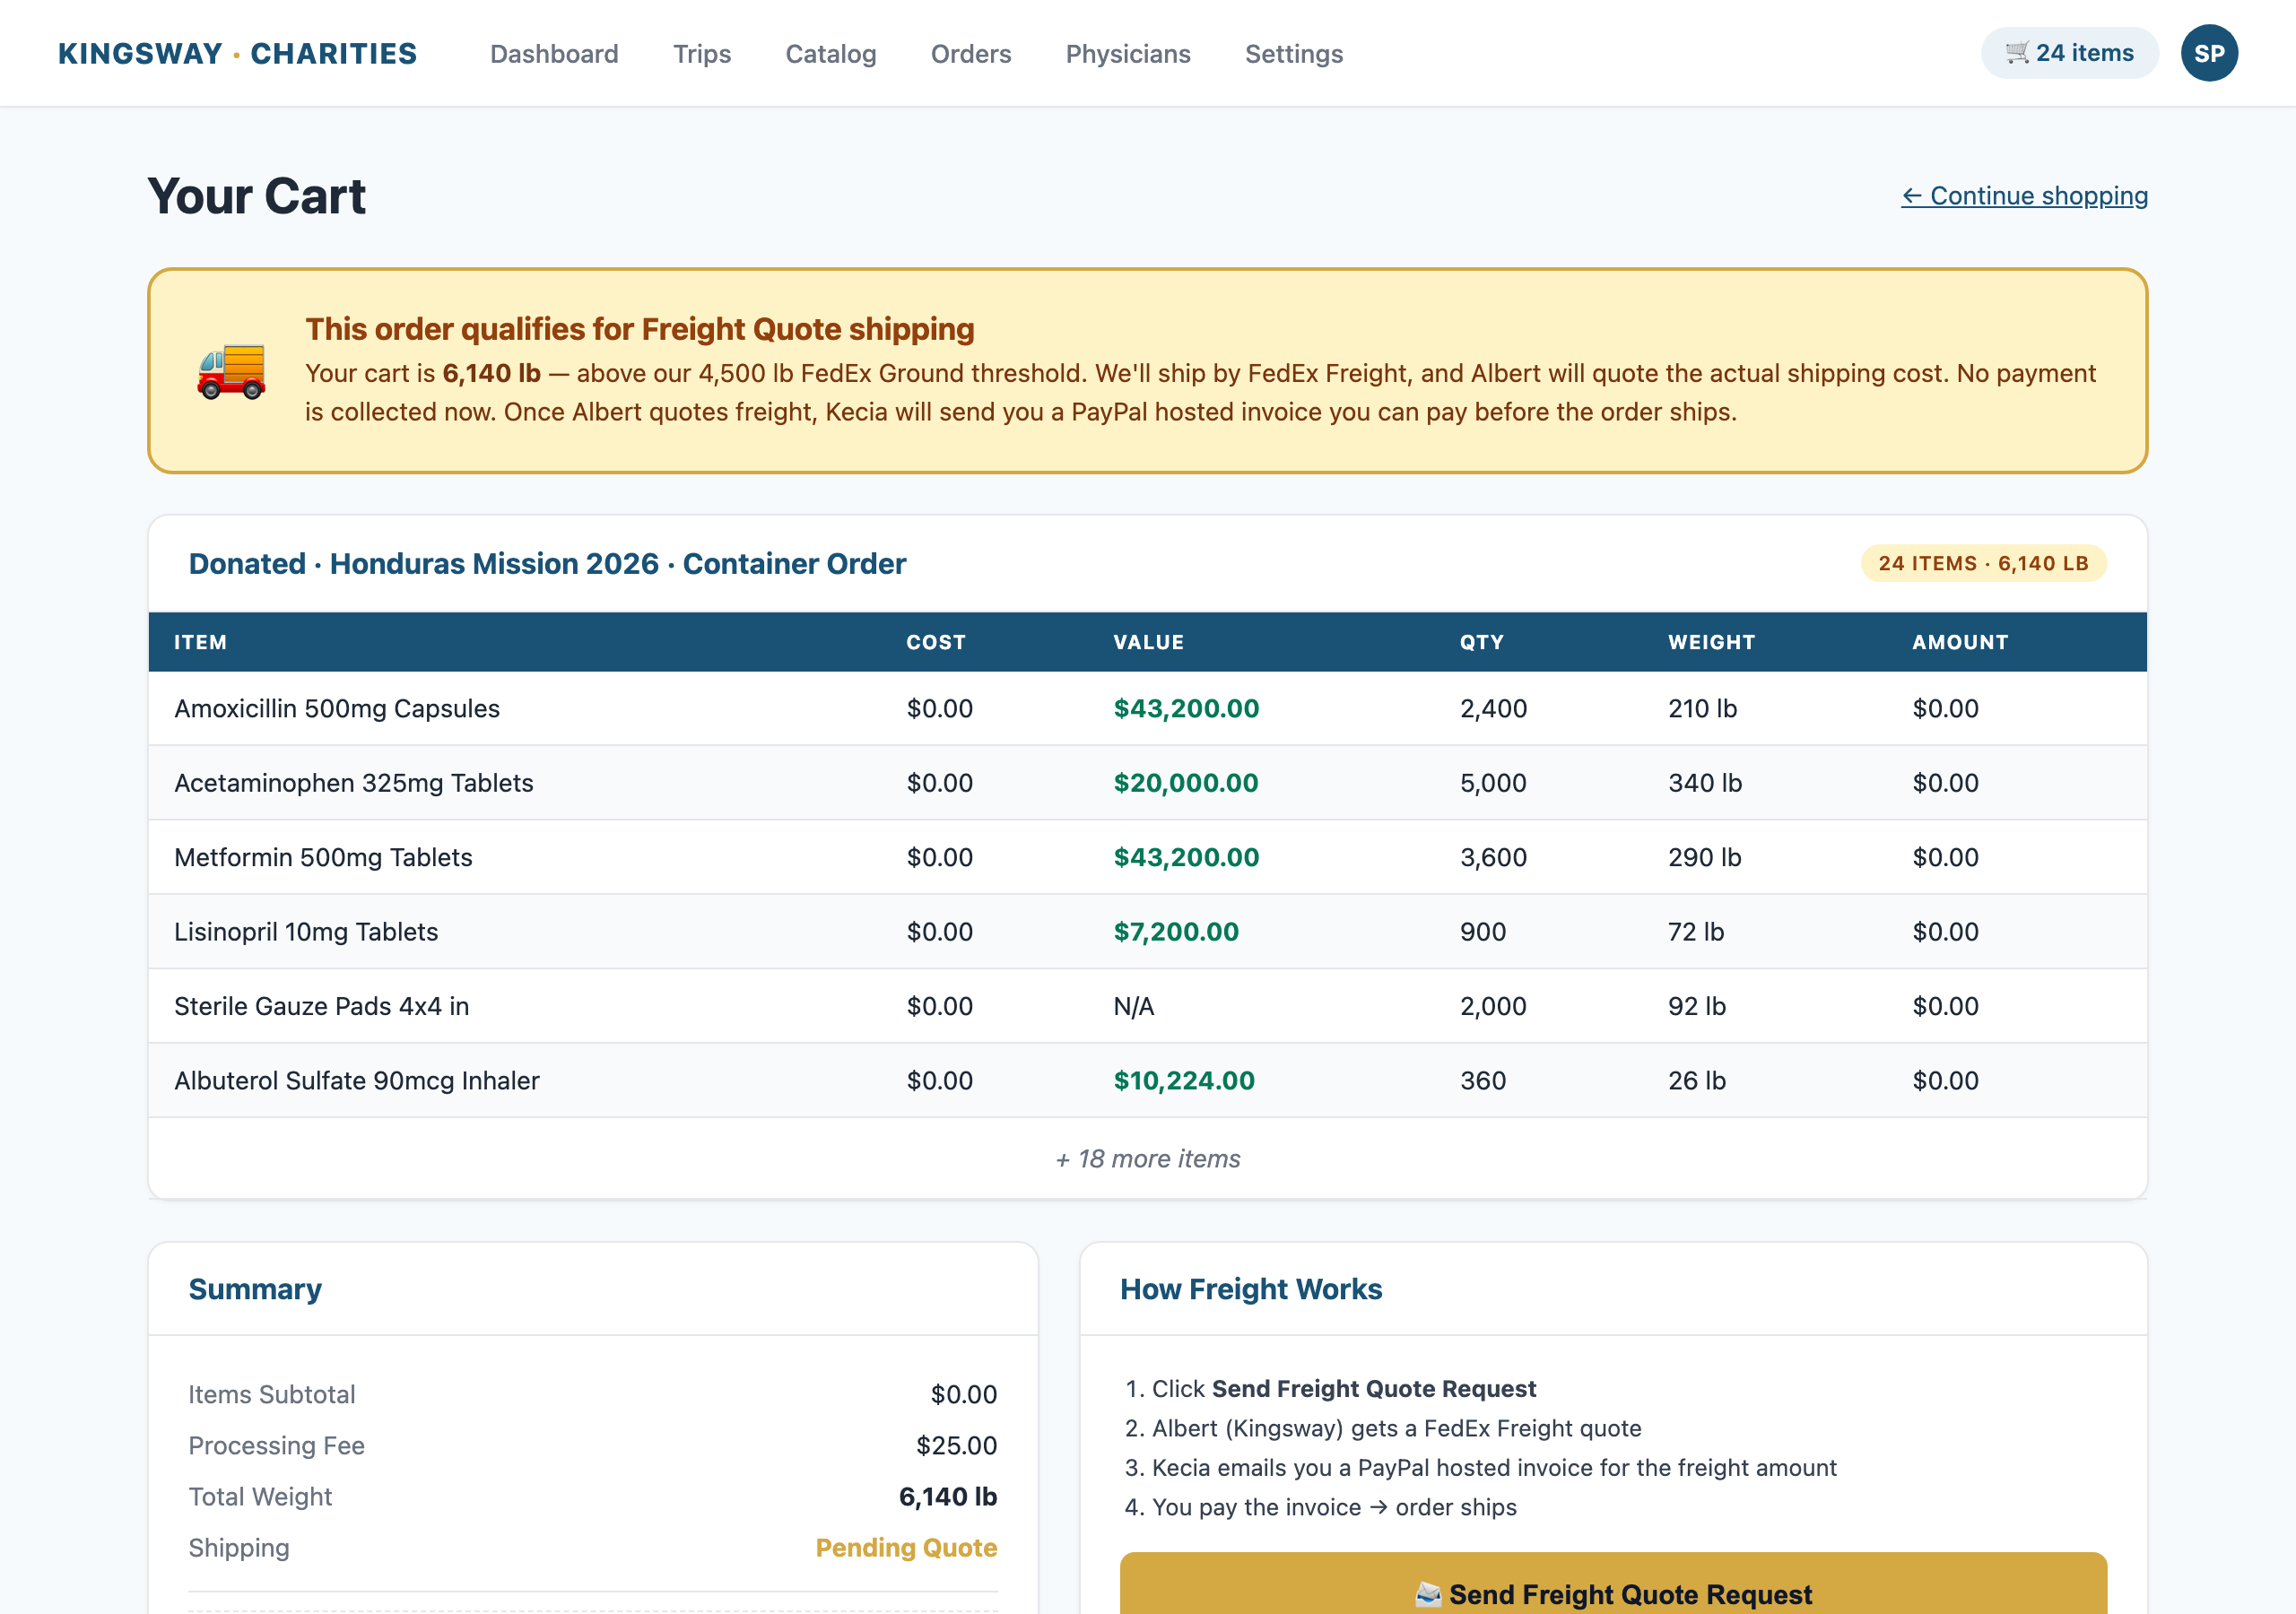Select the Acetaminophen 325mg Tablets item
The height and width of the screenshot is (1614, 2296).
(354, 783)
